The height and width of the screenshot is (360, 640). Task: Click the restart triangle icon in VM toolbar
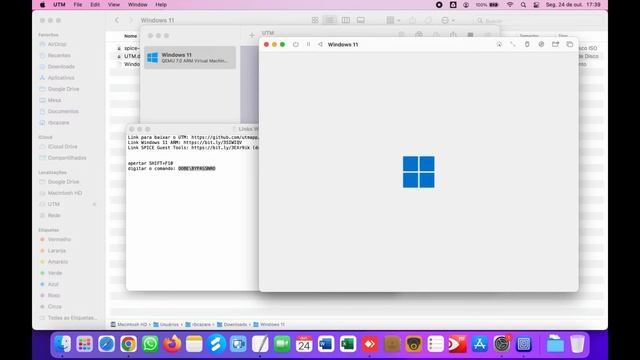pos(320,44)
